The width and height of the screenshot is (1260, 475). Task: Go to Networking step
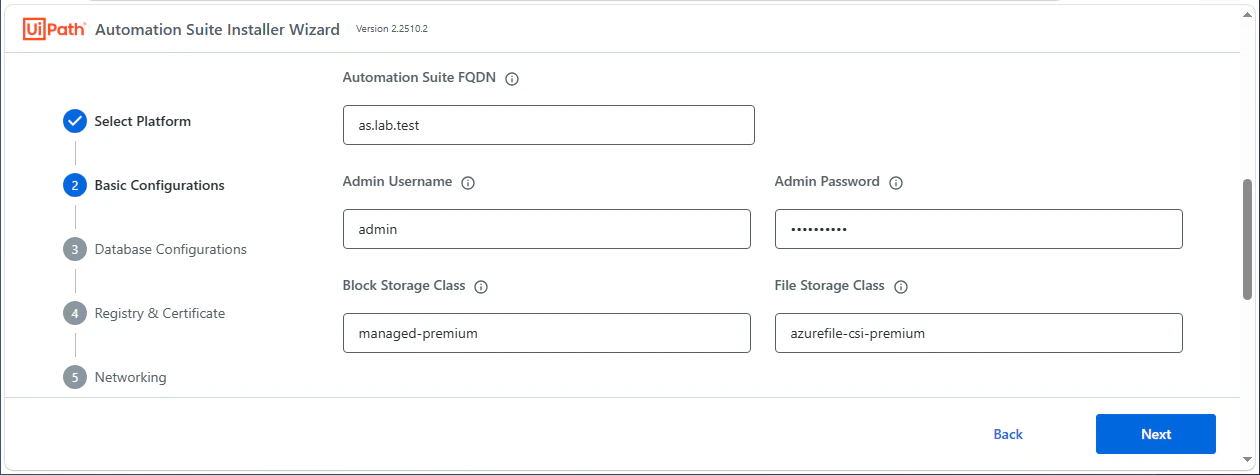[x=131, y=377]
